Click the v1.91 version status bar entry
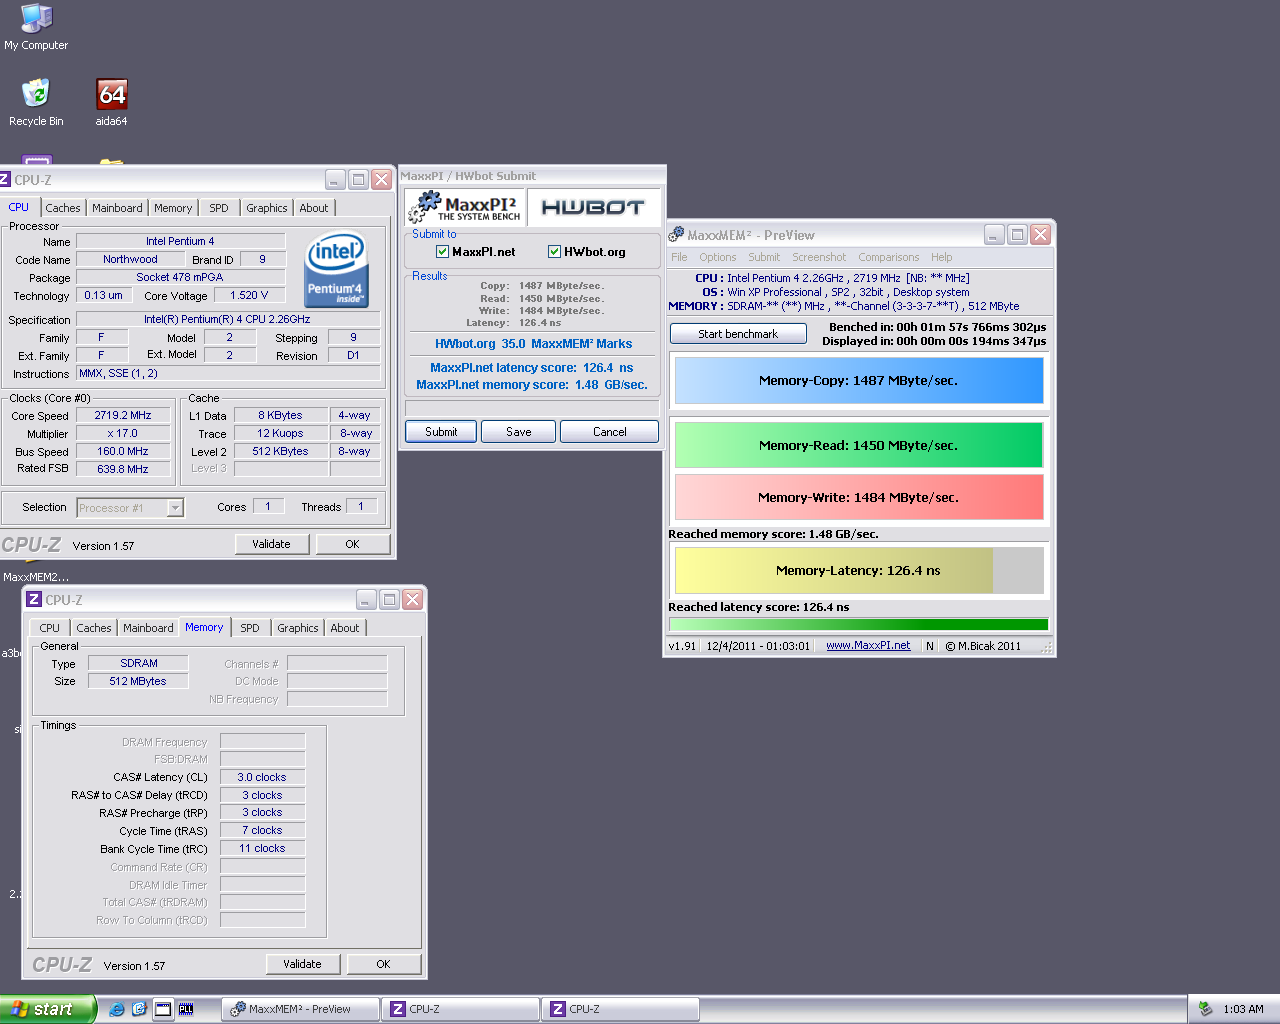 (x=682, y=646)
